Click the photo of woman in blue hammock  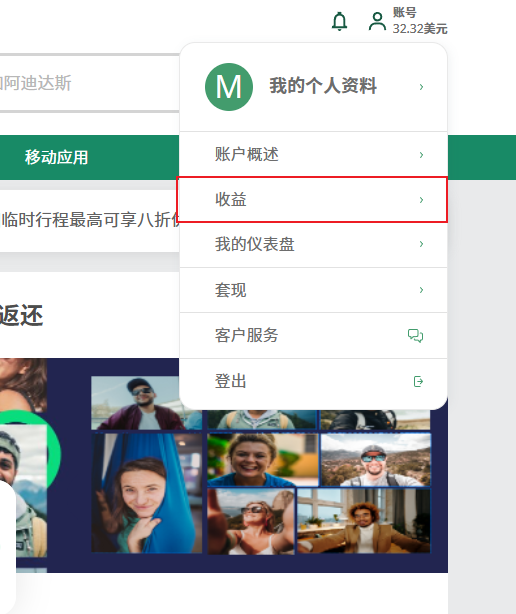146,493
